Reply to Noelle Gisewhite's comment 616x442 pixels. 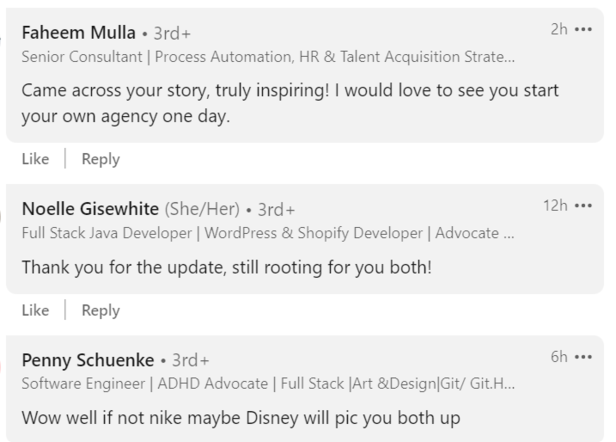pos(100,311)
